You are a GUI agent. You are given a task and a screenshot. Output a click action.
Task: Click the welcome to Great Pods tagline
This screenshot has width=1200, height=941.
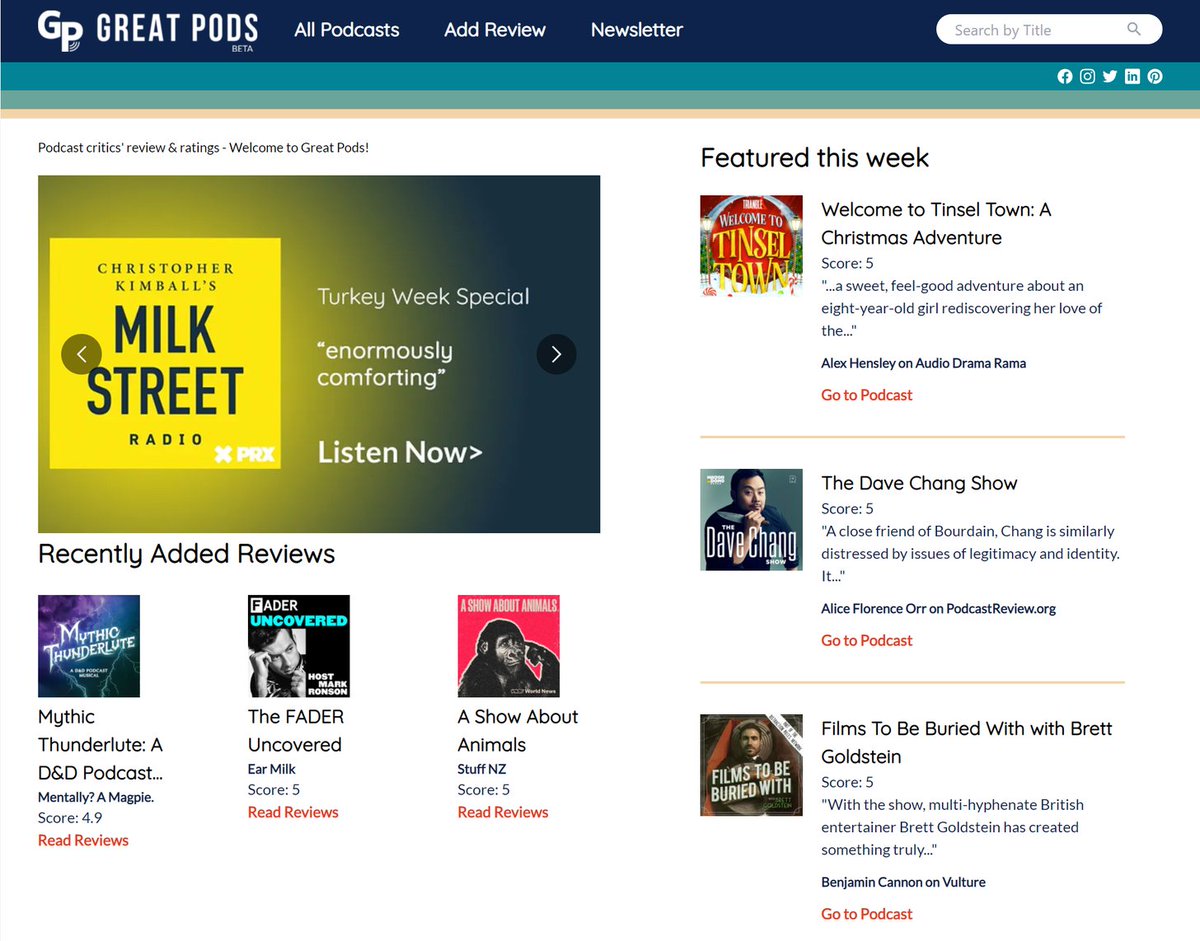click(x=203, y=148)
